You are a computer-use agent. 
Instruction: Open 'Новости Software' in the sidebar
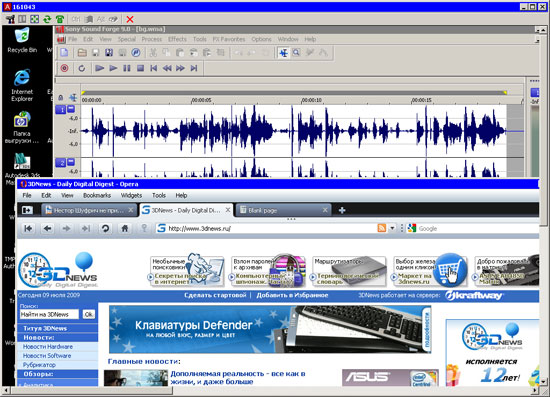click(x=47, y=356)
